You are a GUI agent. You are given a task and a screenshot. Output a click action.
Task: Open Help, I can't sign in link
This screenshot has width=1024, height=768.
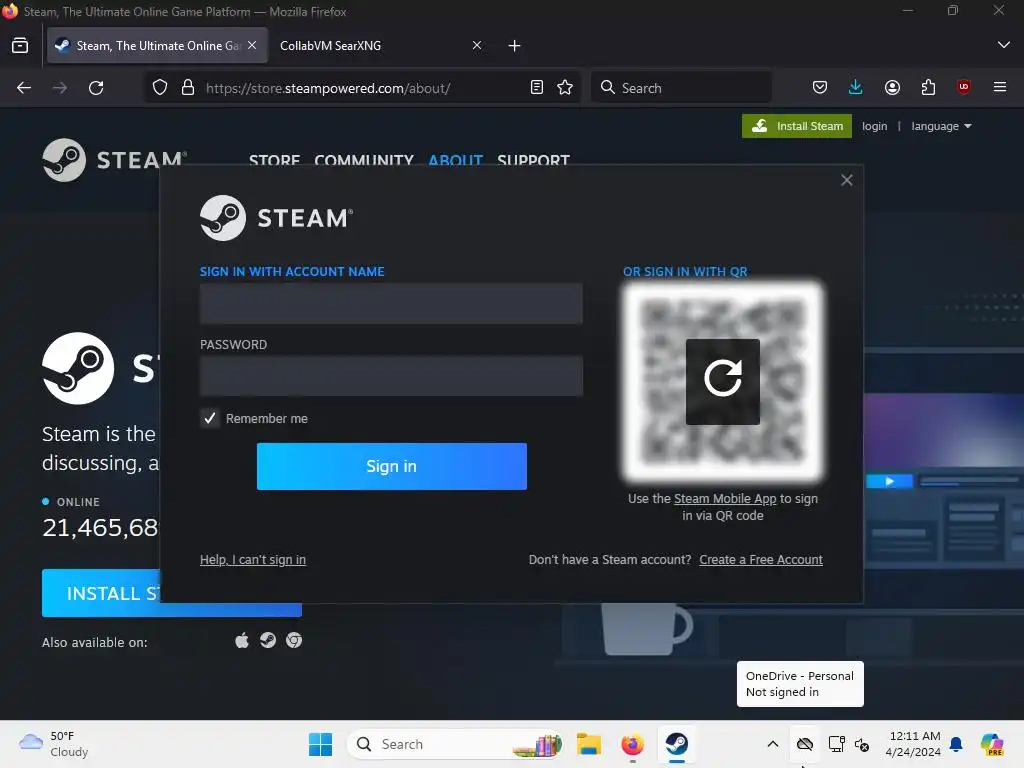[x=253, y=560]
